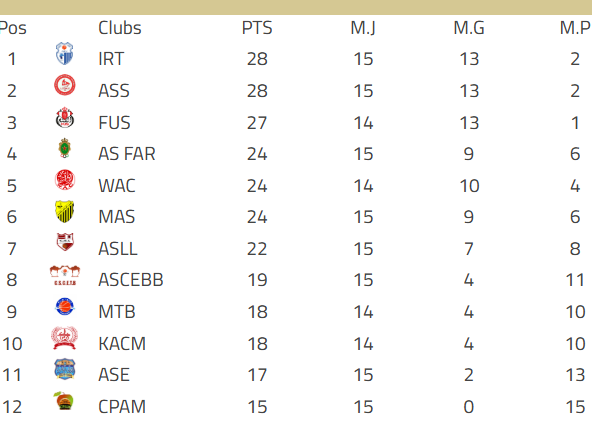
Task: Select the M.J column header
Action: [363, 28]
